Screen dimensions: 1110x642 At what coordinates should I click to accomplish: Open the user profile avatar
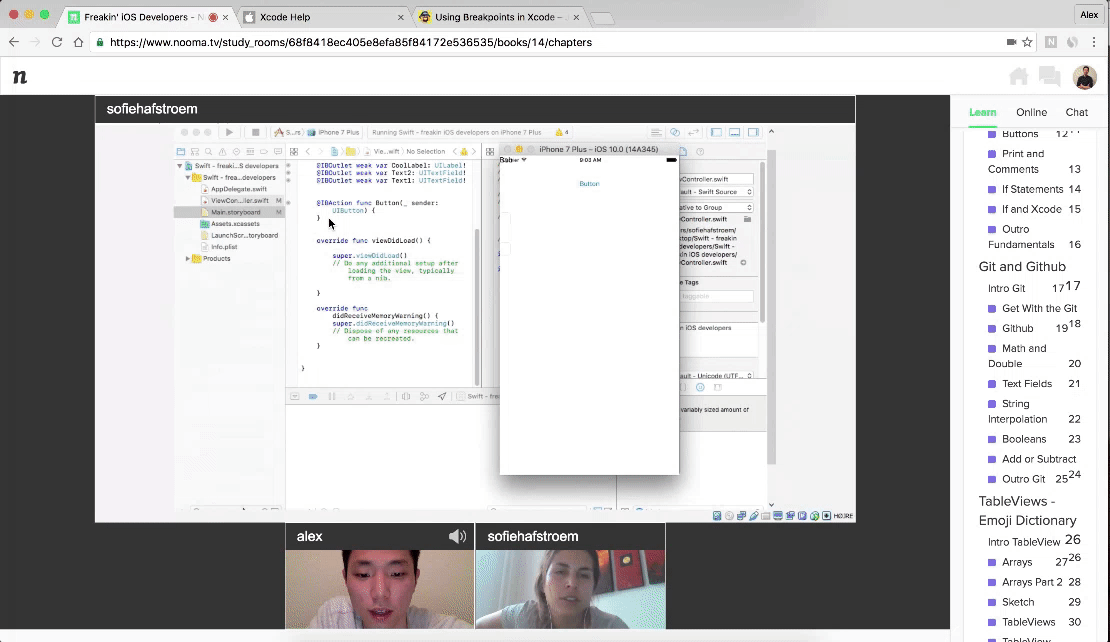(x=1085, y=77)
